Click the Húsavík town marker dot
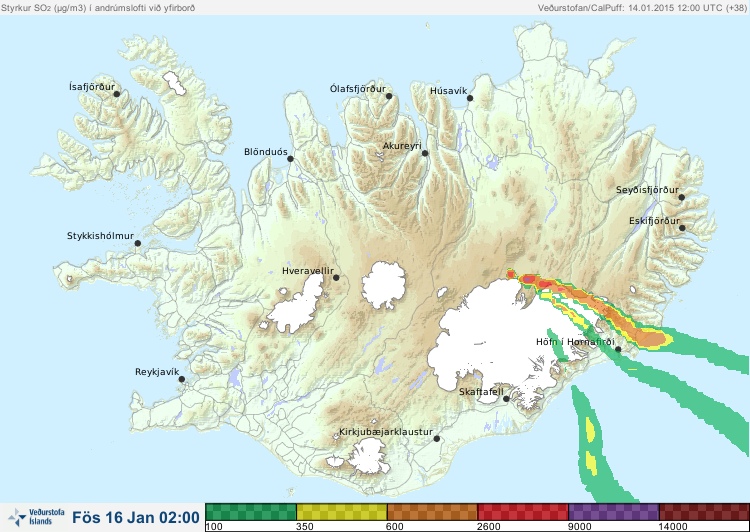Screen dimensions: 750x532 click(470, 98)
